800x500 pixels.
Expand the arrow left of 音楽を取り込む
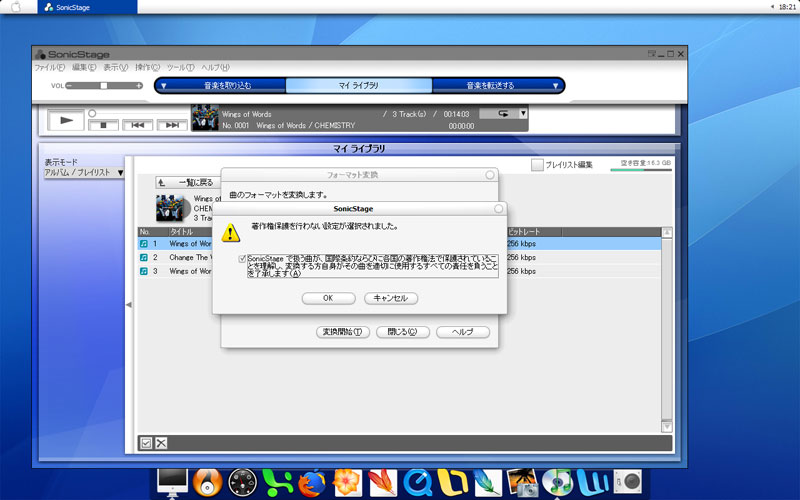point(163,86)
